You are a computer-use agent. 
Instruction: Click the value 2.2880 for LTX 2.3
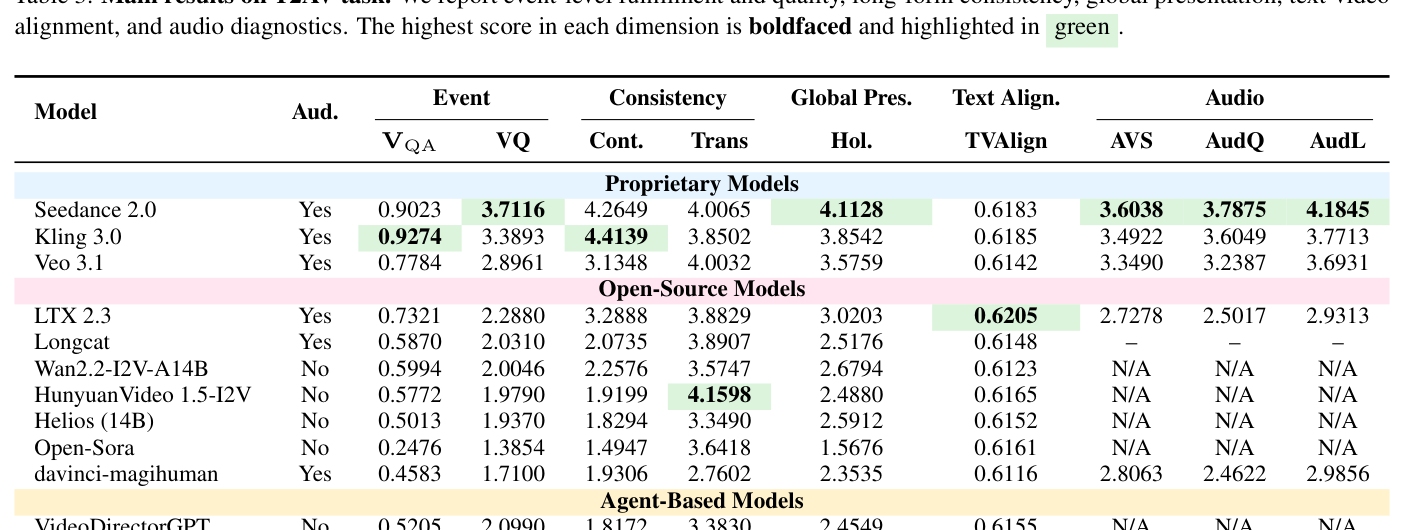pyautogui.click(x=513, y=316)
